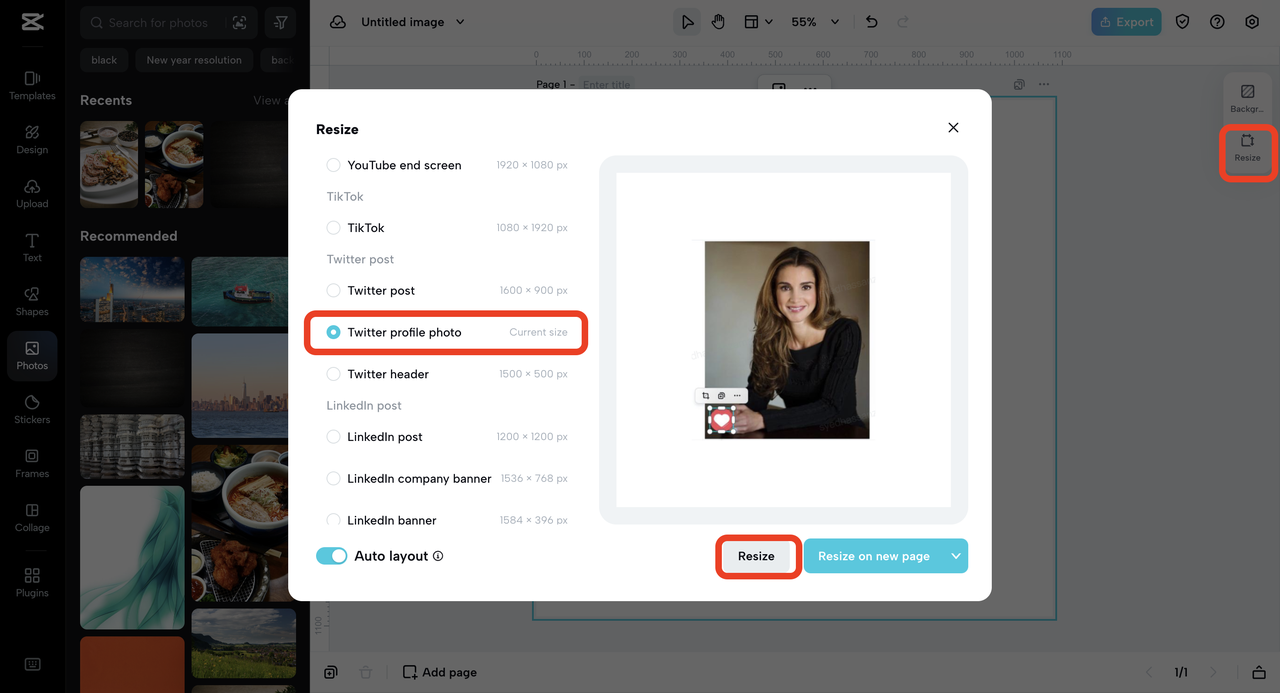The height and width of the screenshot is (693, 1280).
Task: Open the Collage panel
Action: tap(32, 517)
